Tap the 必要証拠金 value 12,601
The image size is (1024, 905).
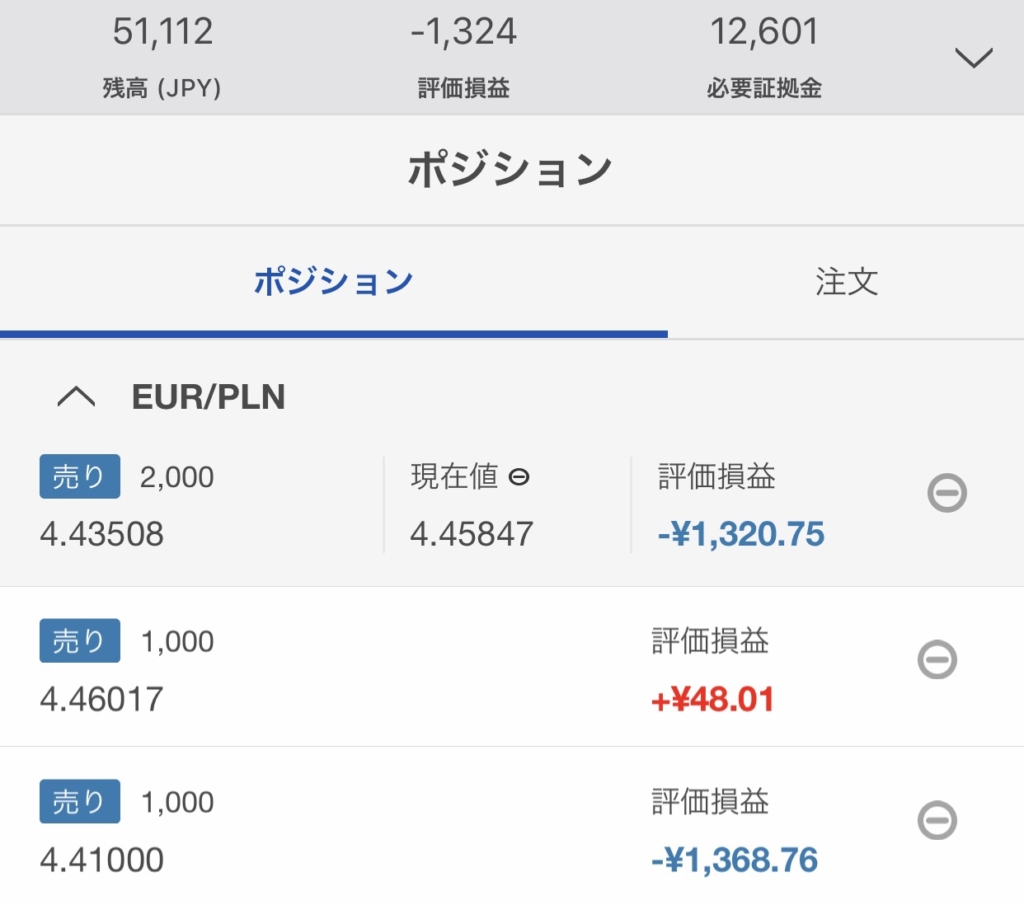764,31
